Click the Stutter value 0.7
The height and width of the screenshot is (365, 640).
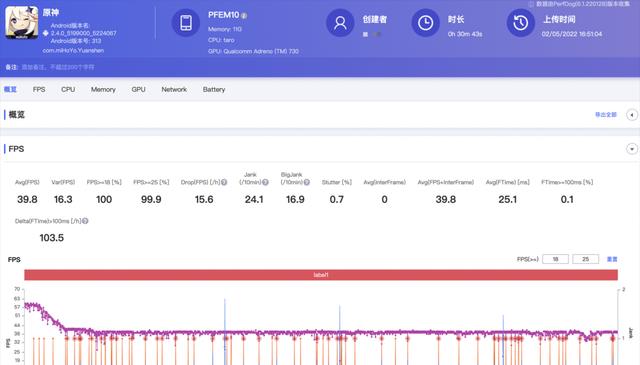pyautogui.click(x=337, y=199)
